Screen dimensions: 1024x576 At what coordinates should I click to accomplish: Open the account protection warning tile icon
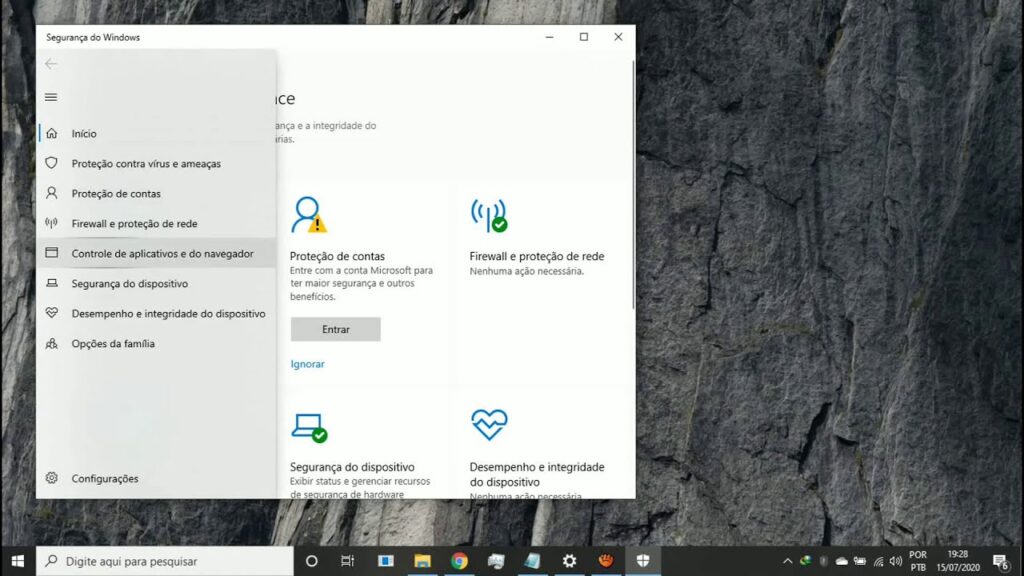pos(309,215)
